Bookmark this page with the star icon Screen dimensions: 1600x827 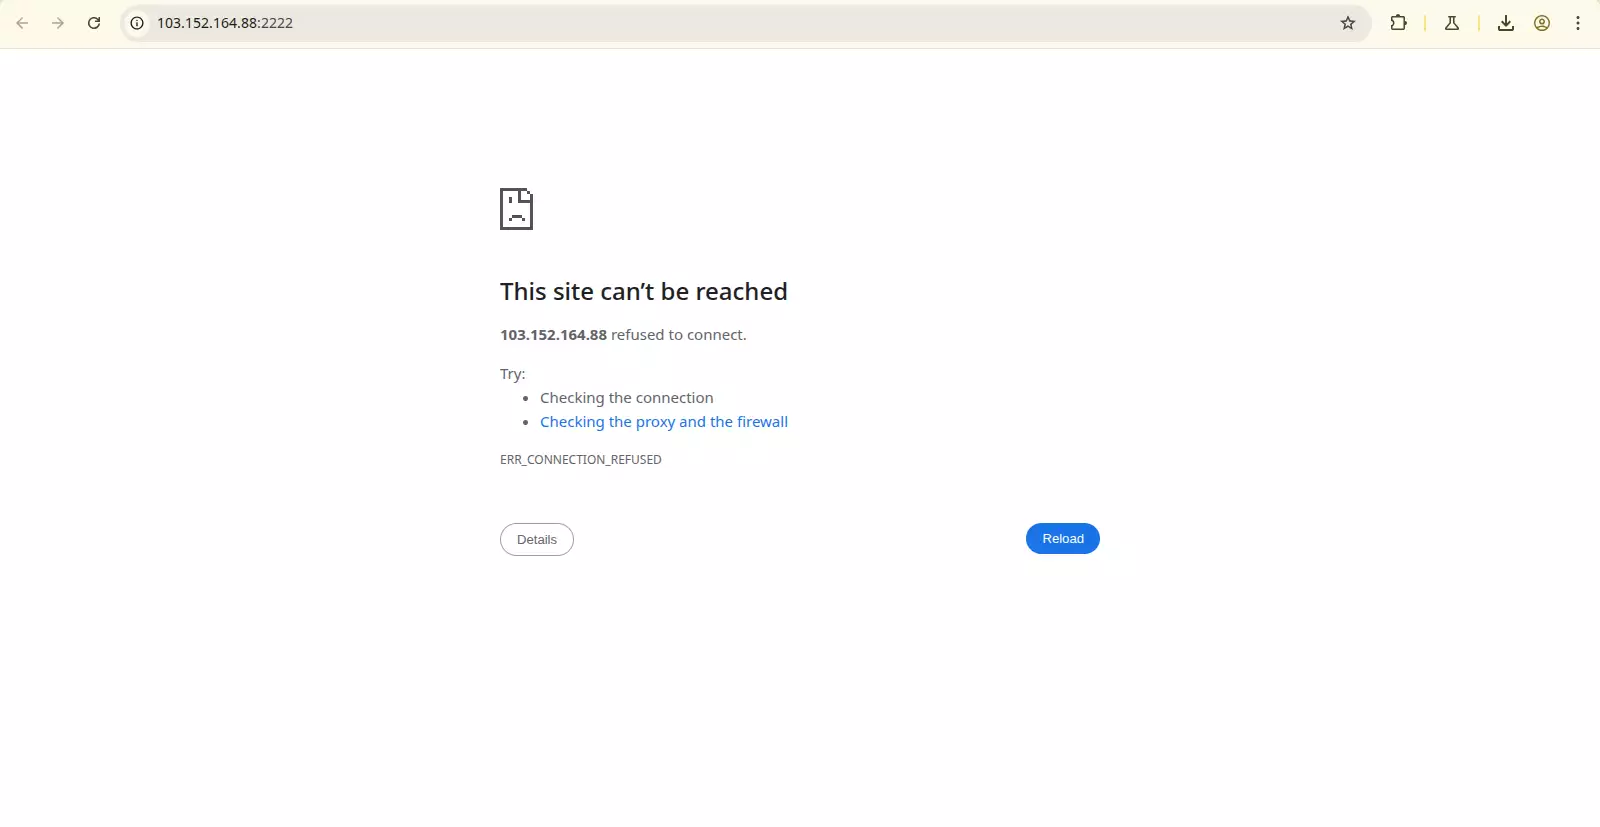tap(1348, 23)
